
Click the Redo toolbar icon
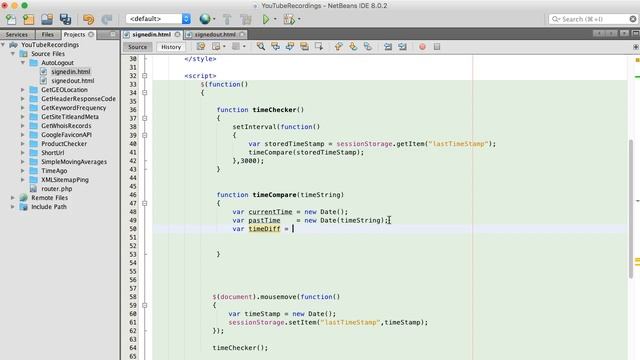pos(107,19)
